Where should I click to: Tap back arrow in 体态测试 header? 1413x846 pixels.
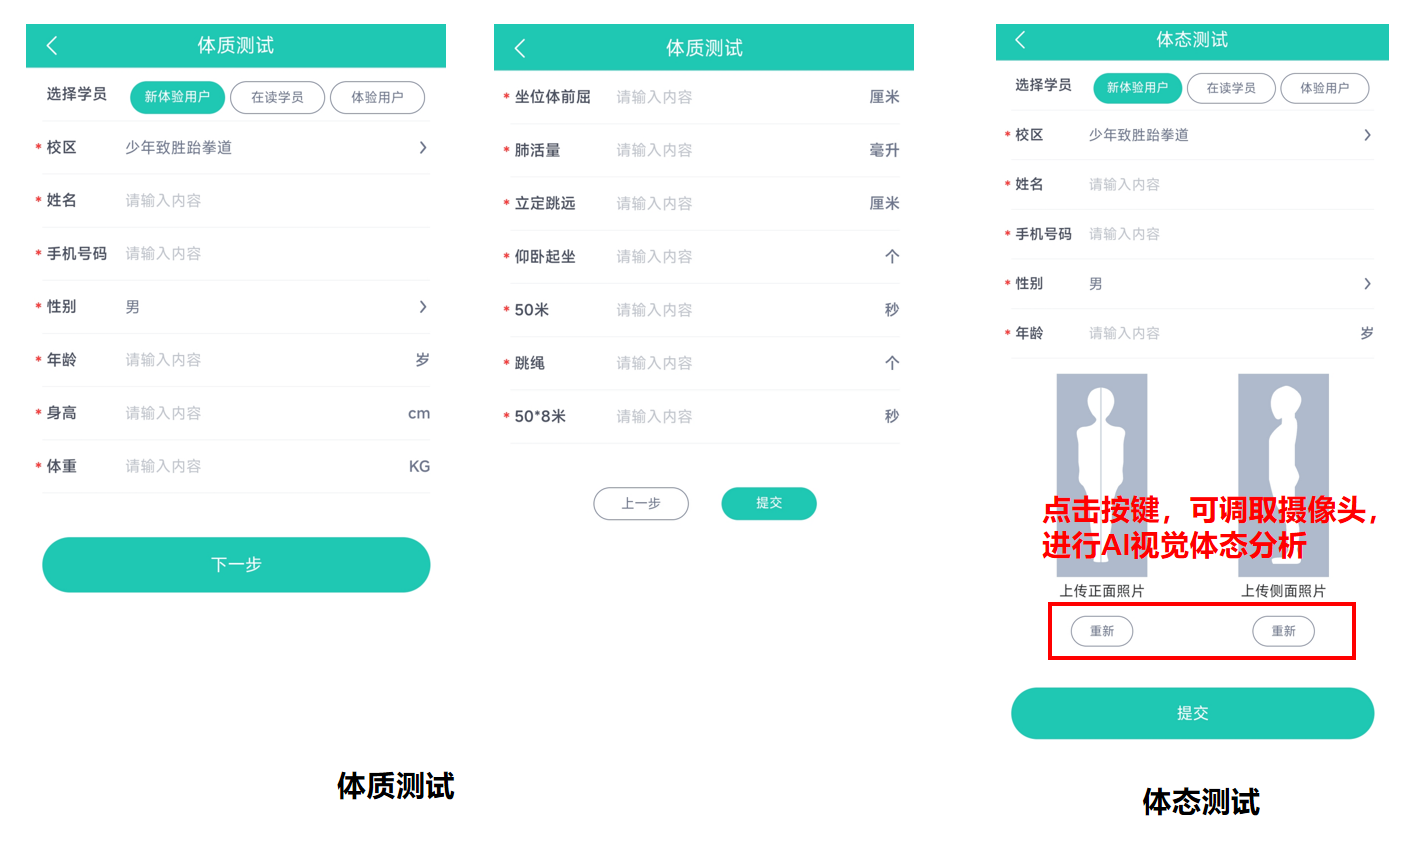coord(1020,40)
